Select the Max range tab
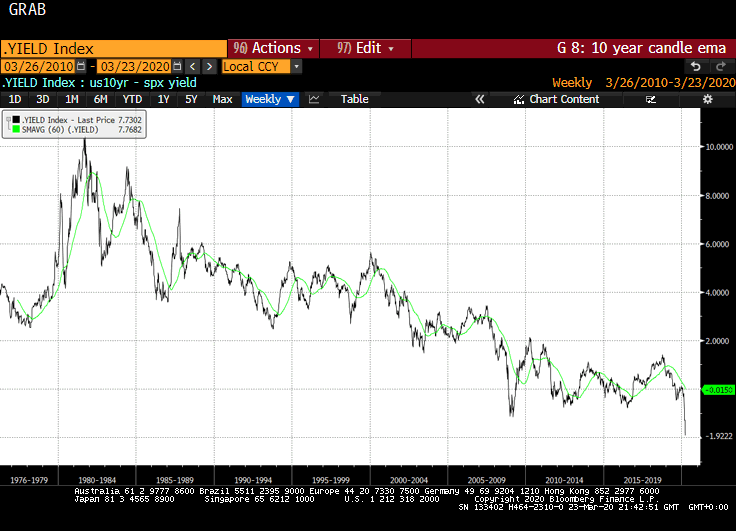 pos(222,99)
